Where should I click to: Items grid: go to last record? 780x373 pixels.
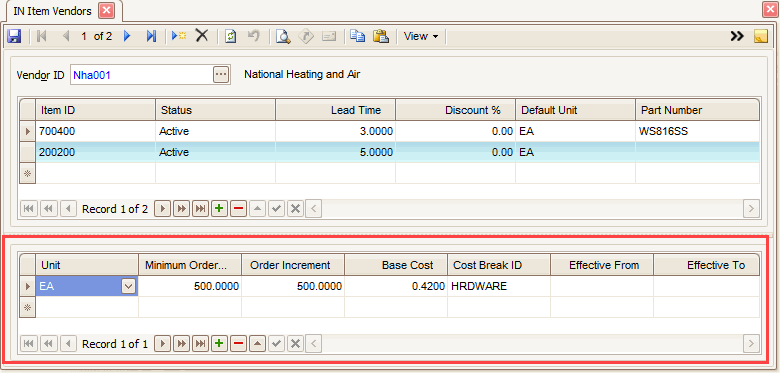coord(200,209)
